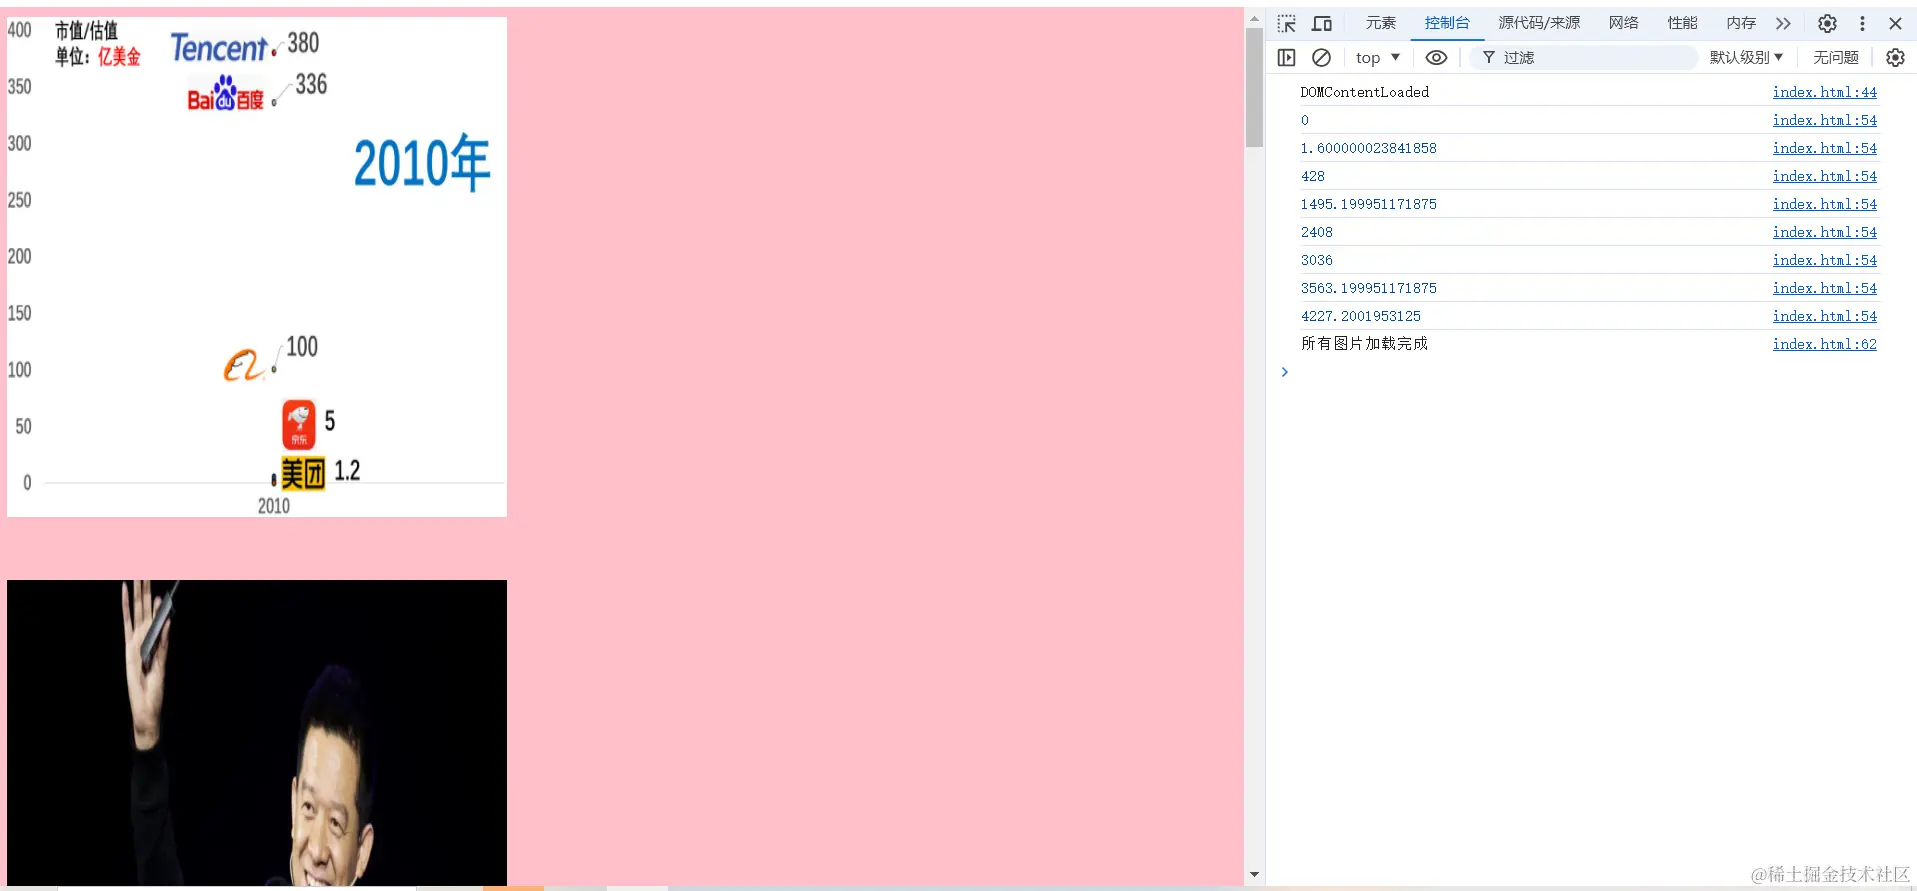Click the 市值/估值 chart title
The width and height of the screenshot is (1917, 891).
tap(86, 31)
